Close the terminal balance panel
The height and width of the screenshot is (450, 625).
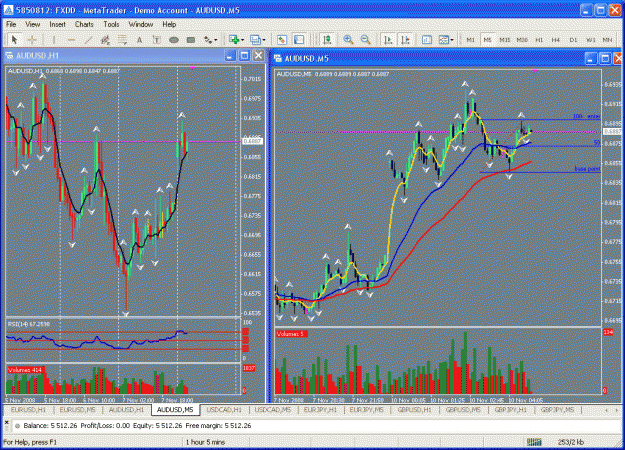tap(6, 422)
